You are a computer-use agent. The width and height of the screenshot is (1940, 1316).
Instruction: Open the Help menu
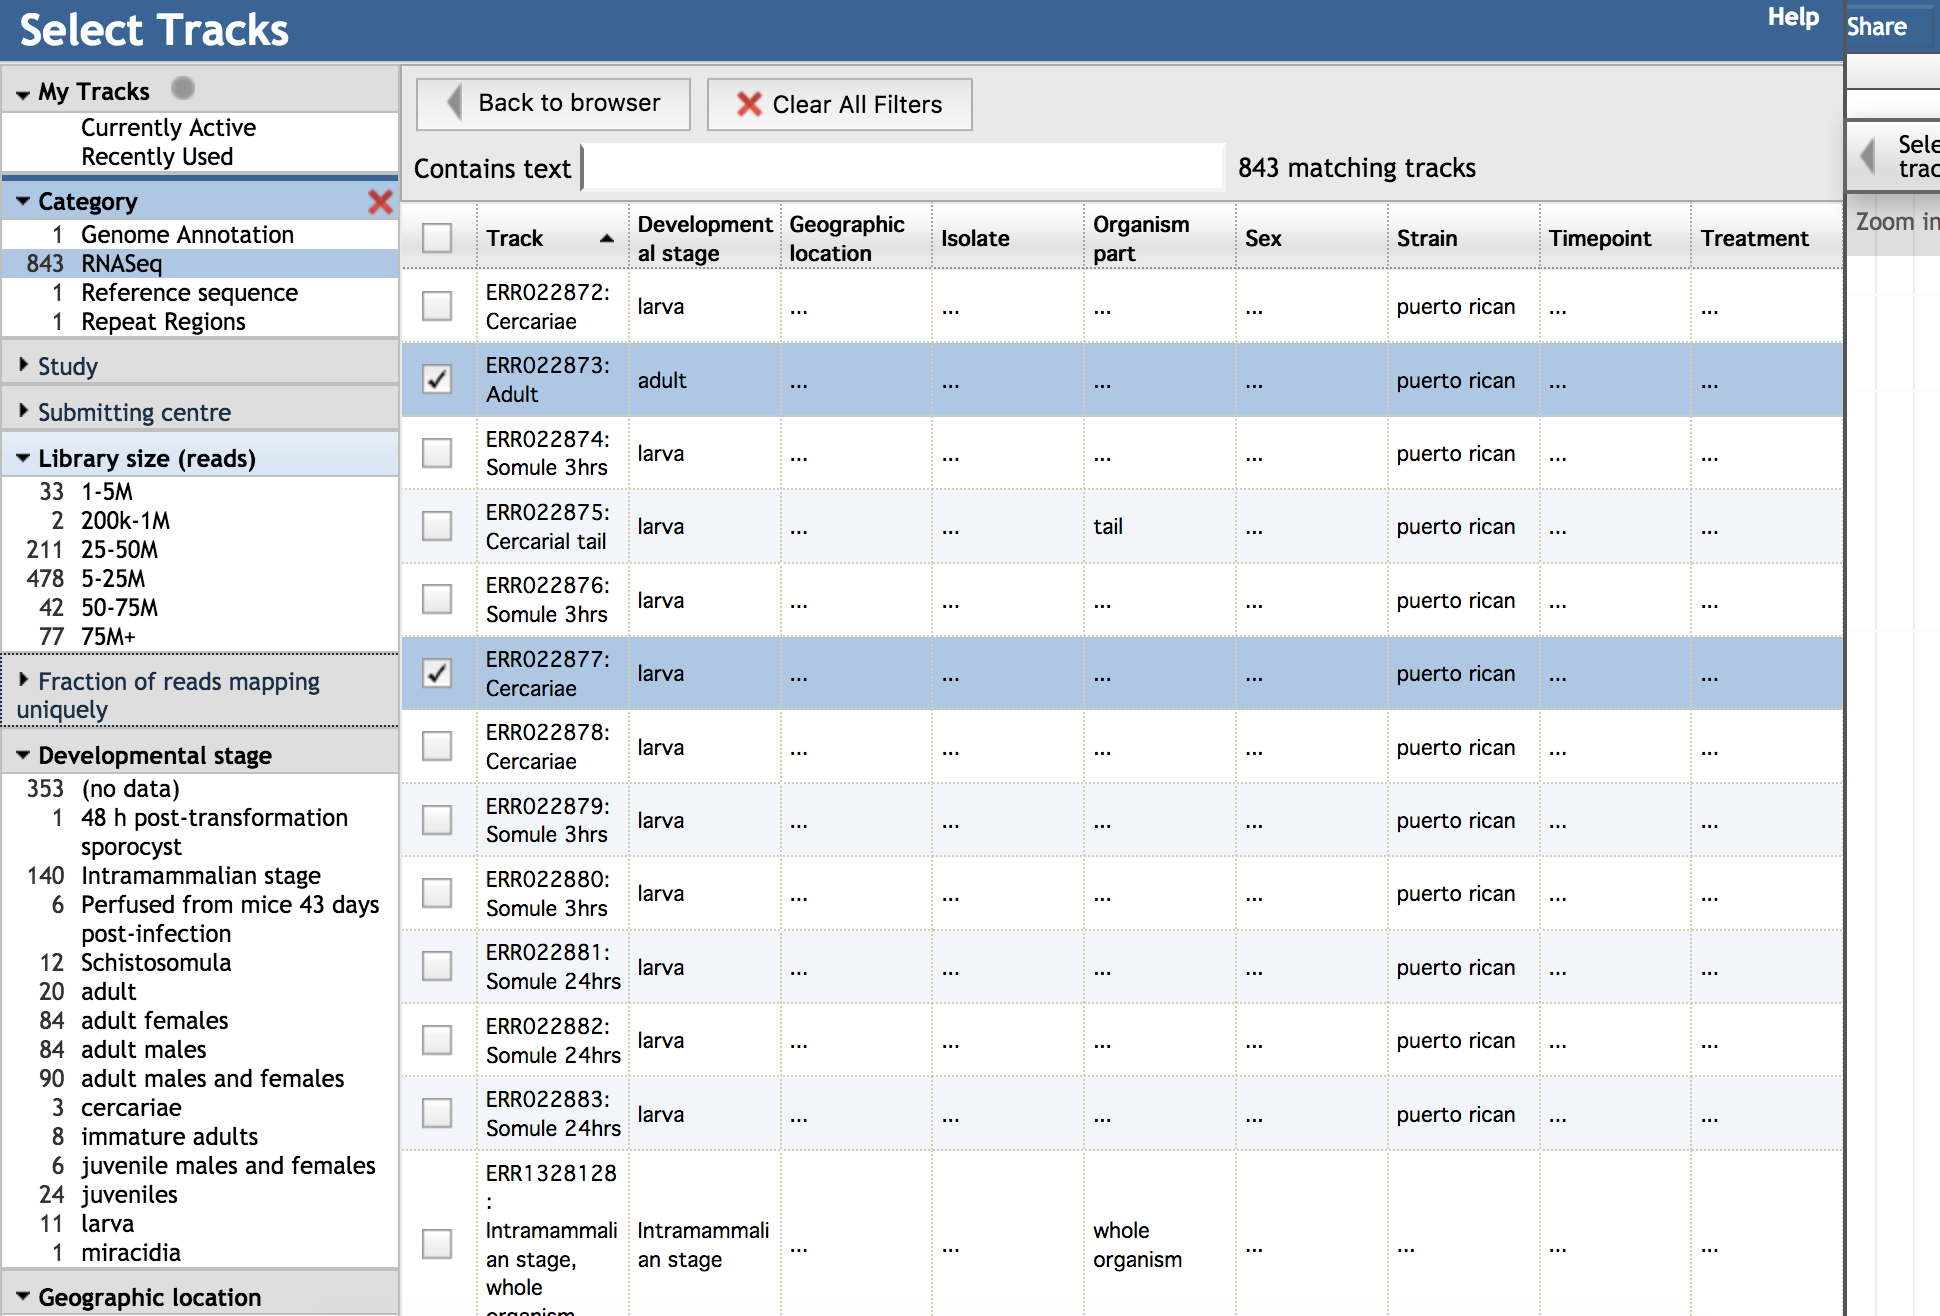tap(1792, 17)
